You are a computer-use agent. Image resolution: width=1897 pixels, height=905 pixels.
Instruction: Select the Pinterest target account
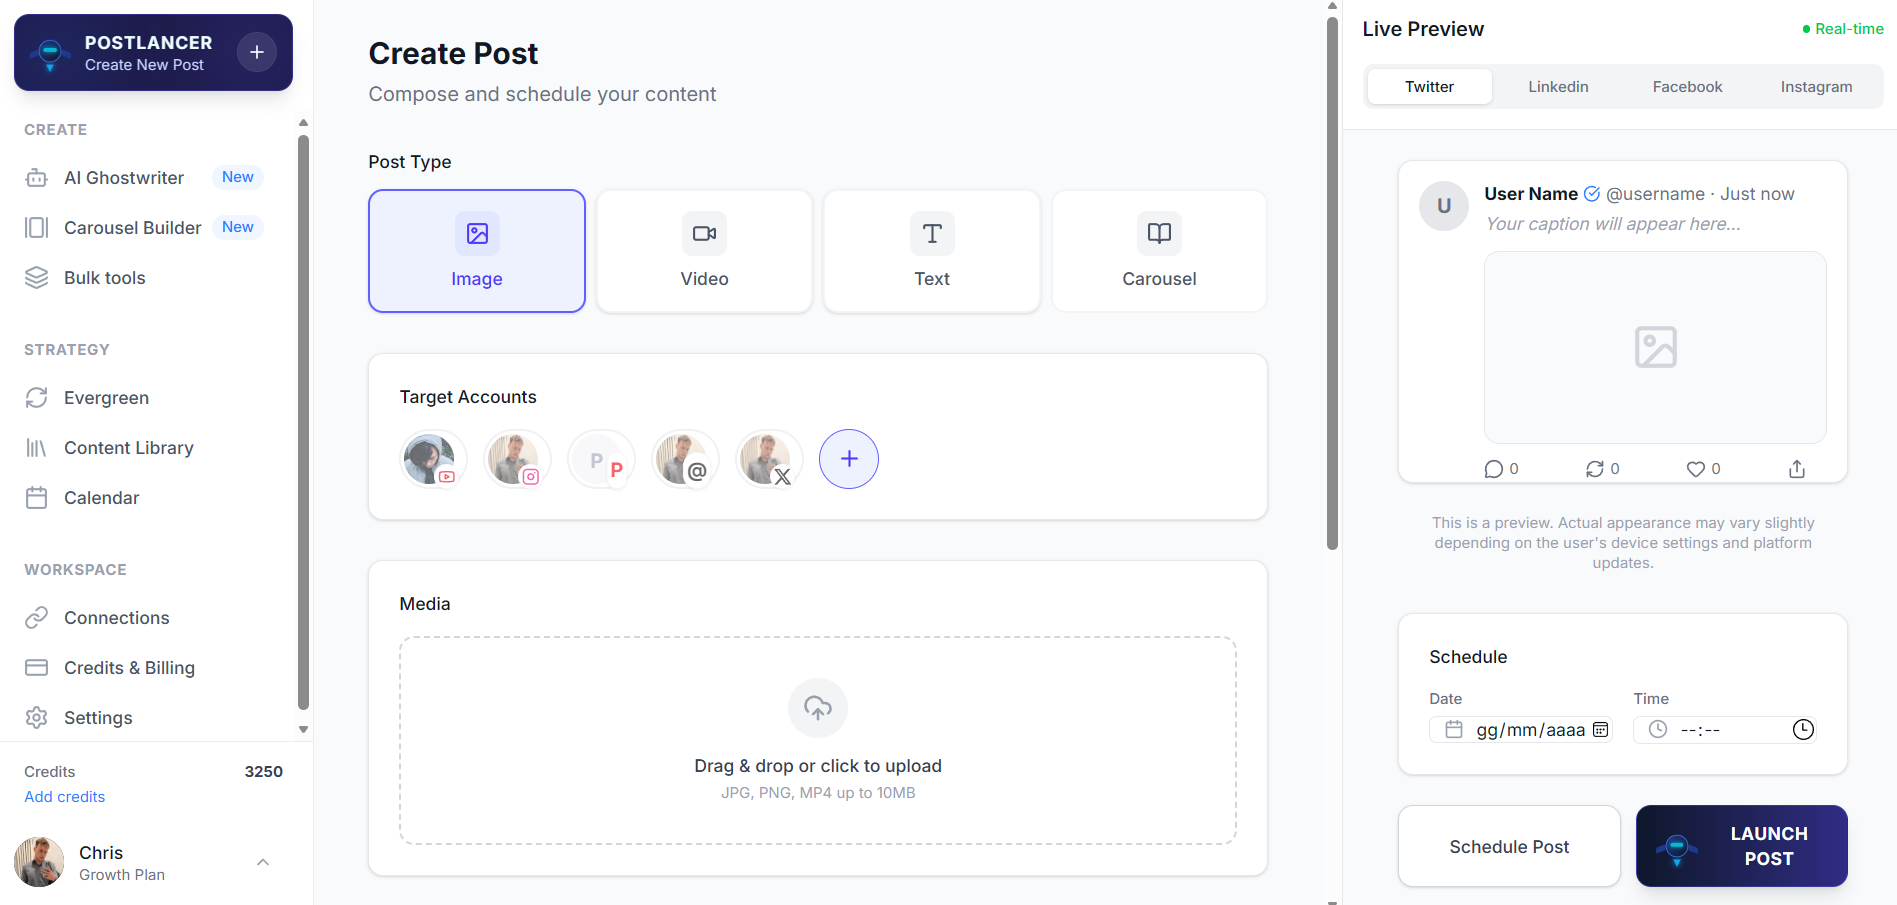pos(601,459)
